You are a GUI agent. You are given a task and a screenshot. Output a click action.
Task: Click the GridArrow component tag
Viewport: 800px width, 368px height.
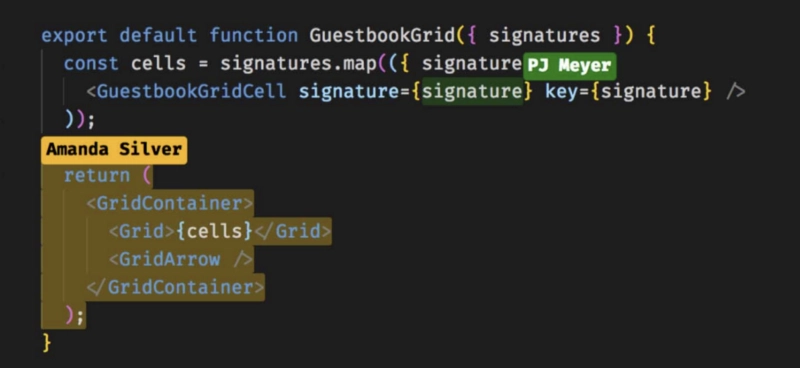pos(181,259)
